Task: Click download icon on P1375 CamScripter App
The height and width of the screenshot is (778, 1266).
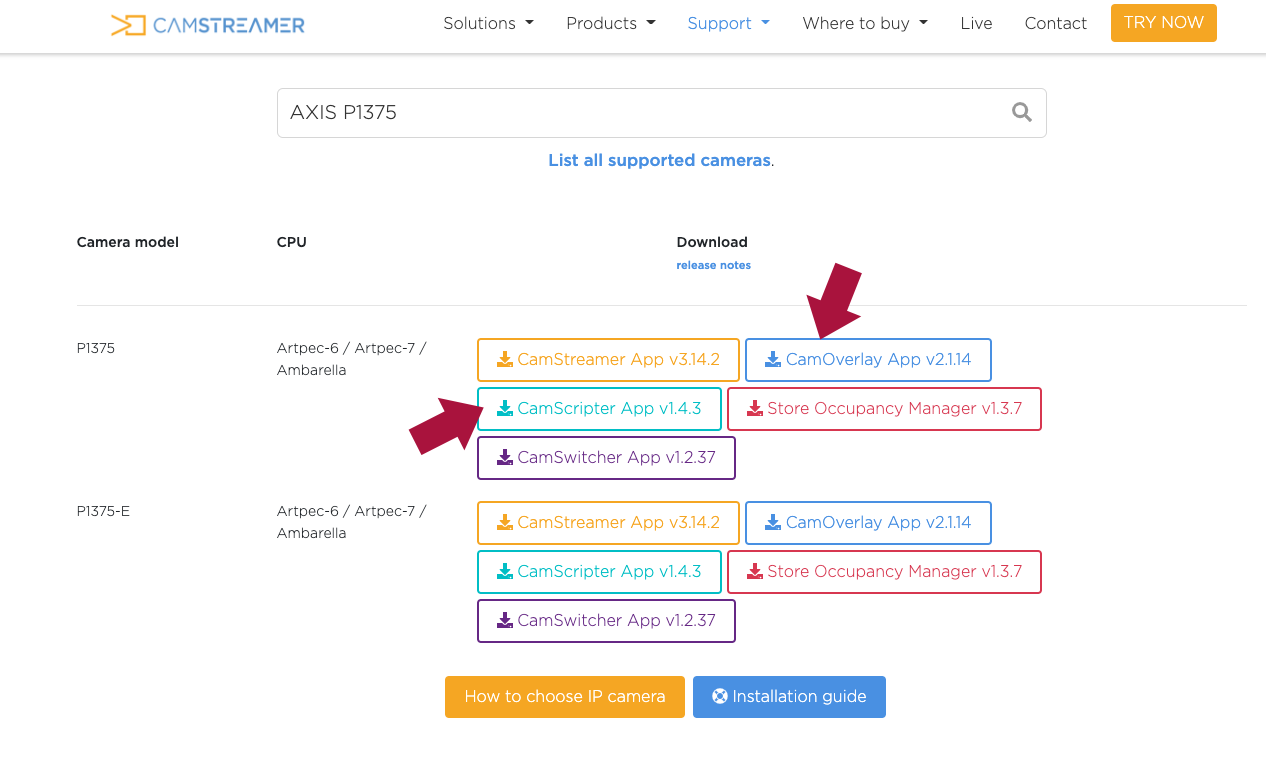Action: (x=505, y=409)
